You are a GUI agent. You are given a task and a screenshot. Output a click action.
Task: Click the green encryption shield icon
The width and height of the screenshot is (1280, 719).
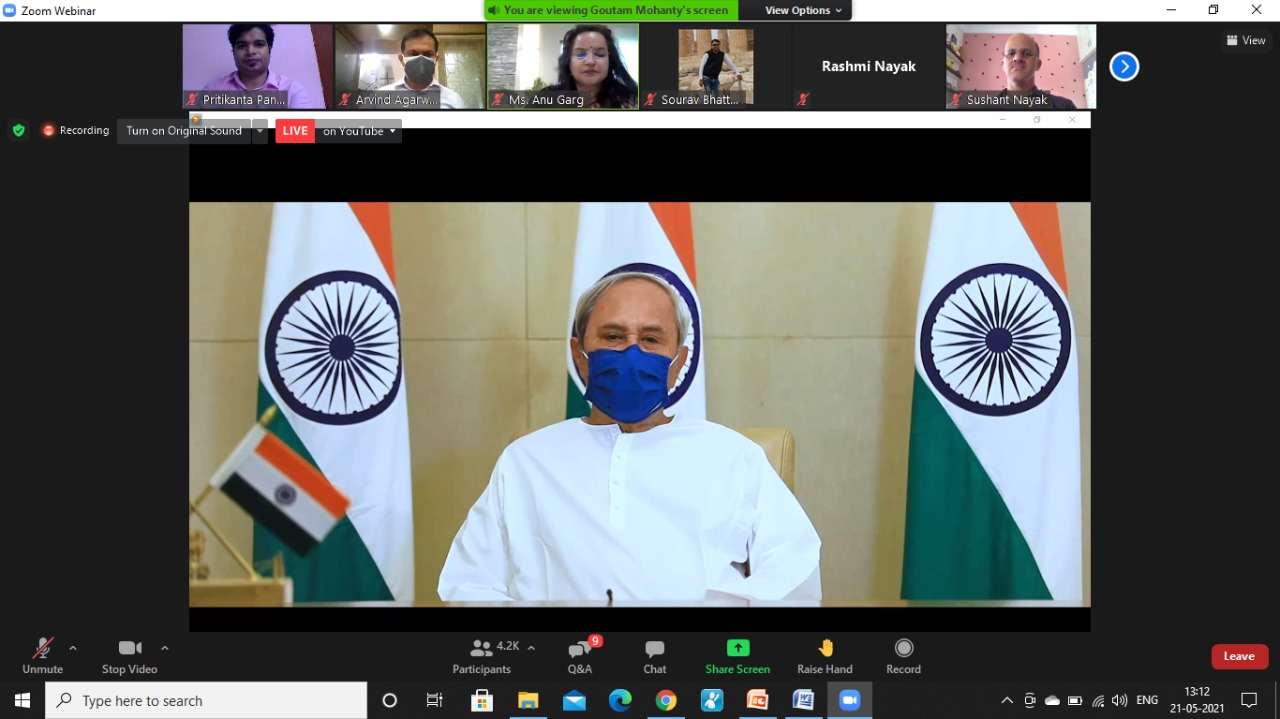point(19,130)
